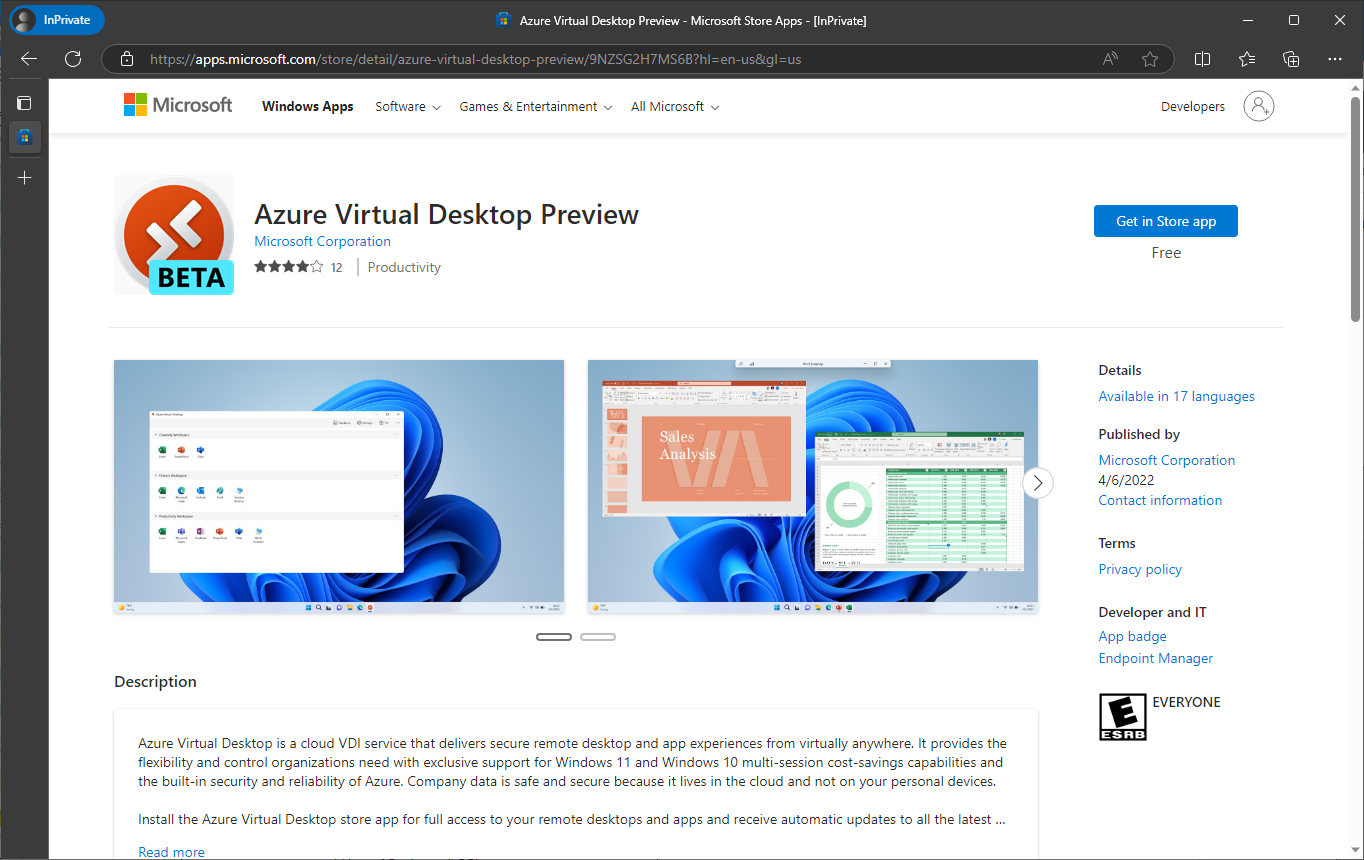Click the ESRB Everyone rating badge
Screen dimensions: 1364x860
pos(1122,717)
